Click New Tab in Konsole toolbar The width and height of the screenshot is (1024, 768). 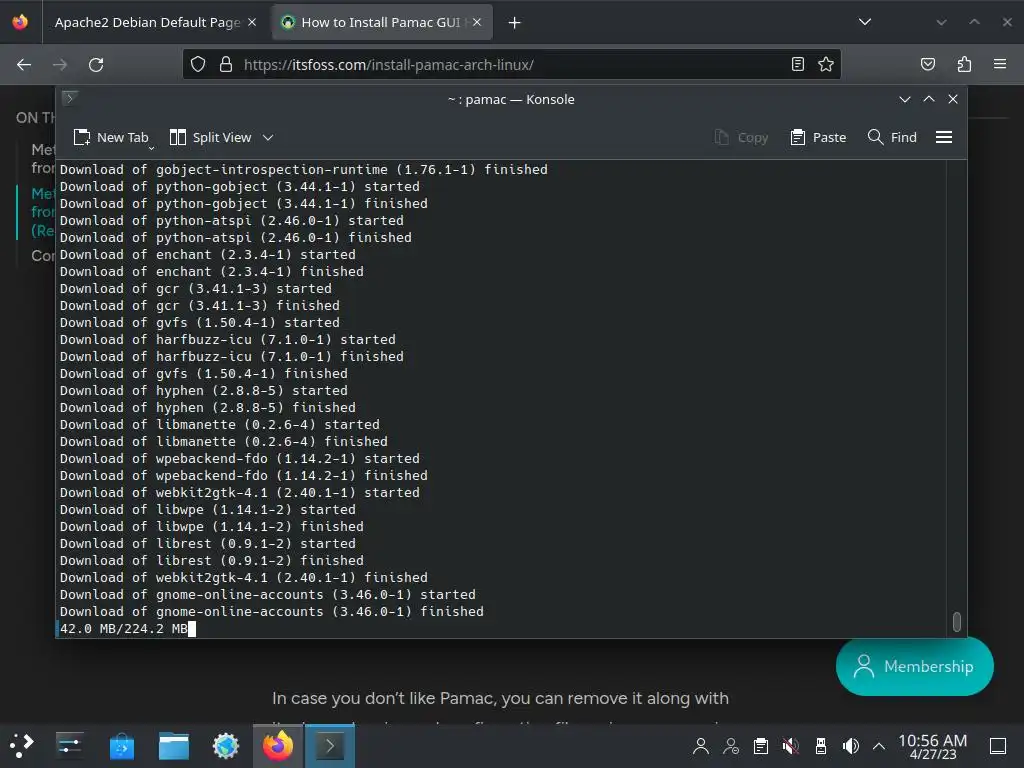click(x=111, y=137)
